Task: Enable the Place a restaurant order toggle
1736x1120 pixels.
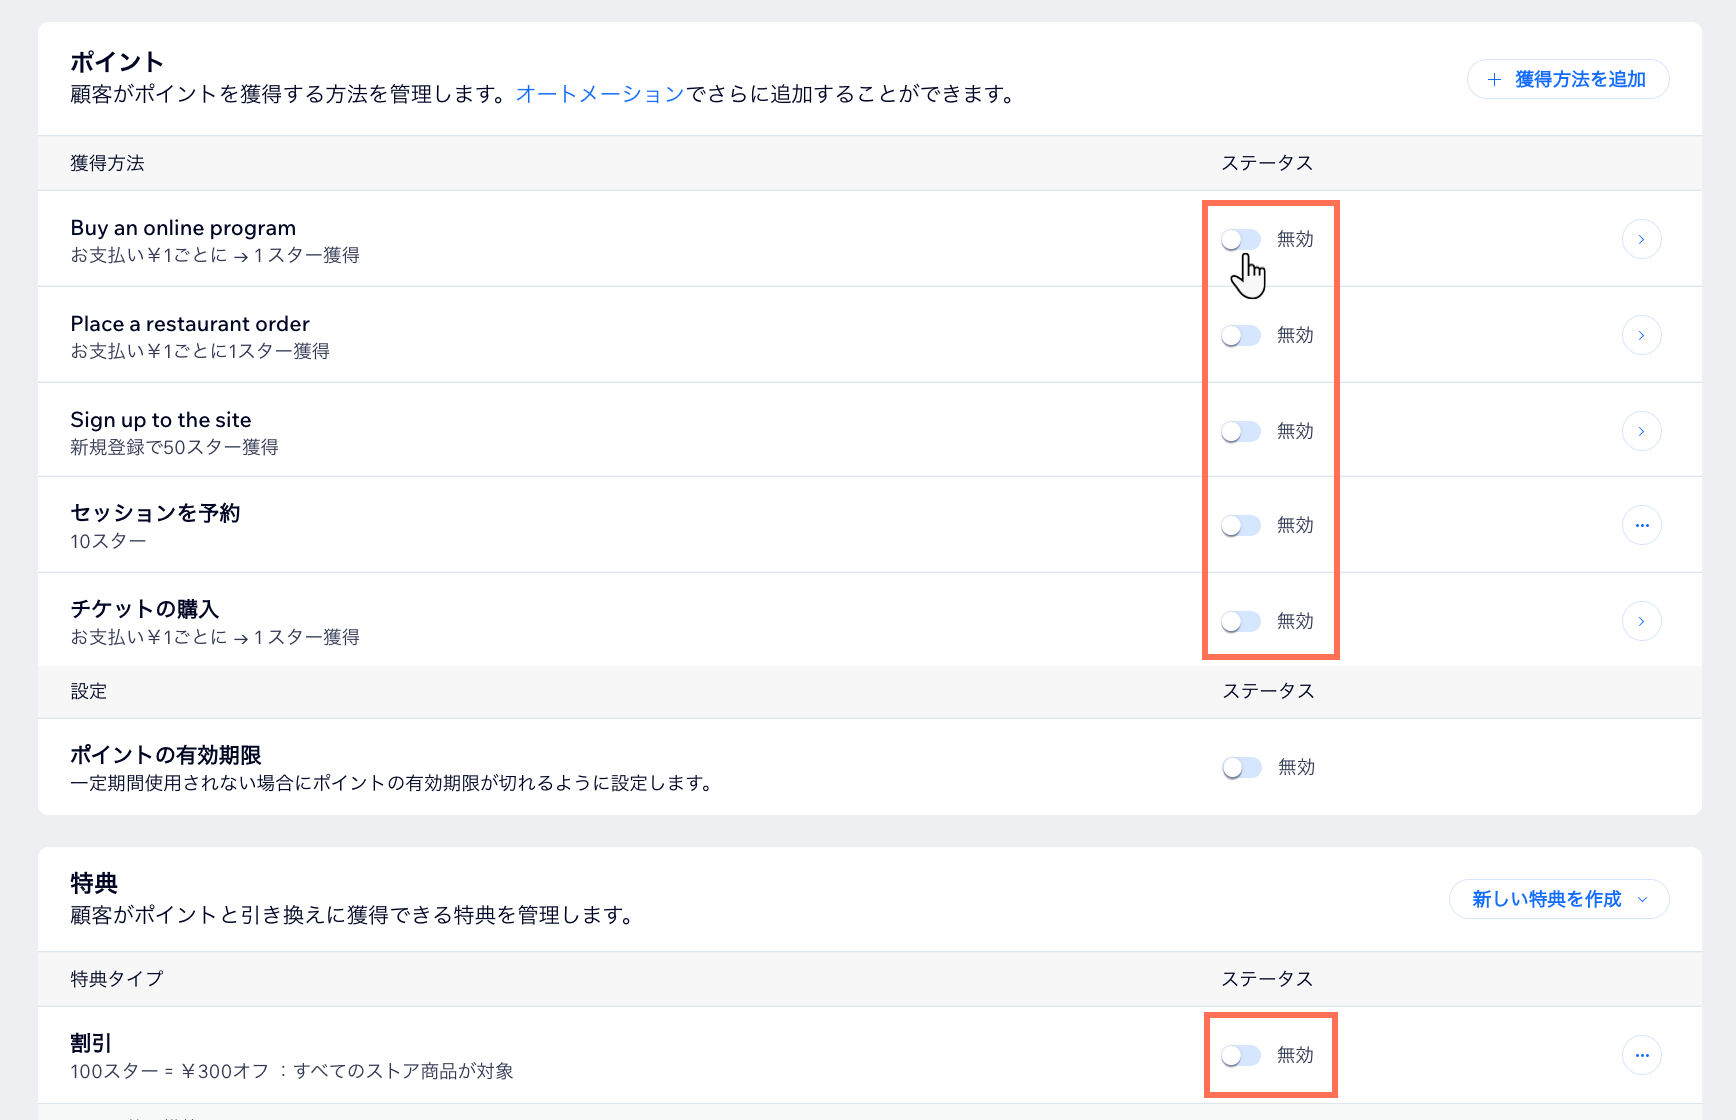Action: click(1241, 335)
